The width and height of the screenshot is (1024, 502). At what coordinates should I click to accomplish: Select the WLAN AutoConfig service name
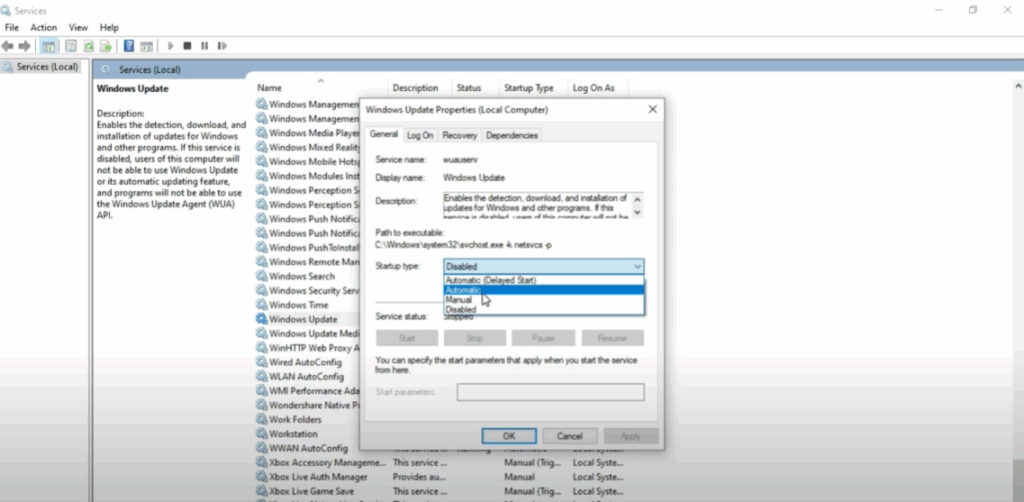(x=306, y=377)
